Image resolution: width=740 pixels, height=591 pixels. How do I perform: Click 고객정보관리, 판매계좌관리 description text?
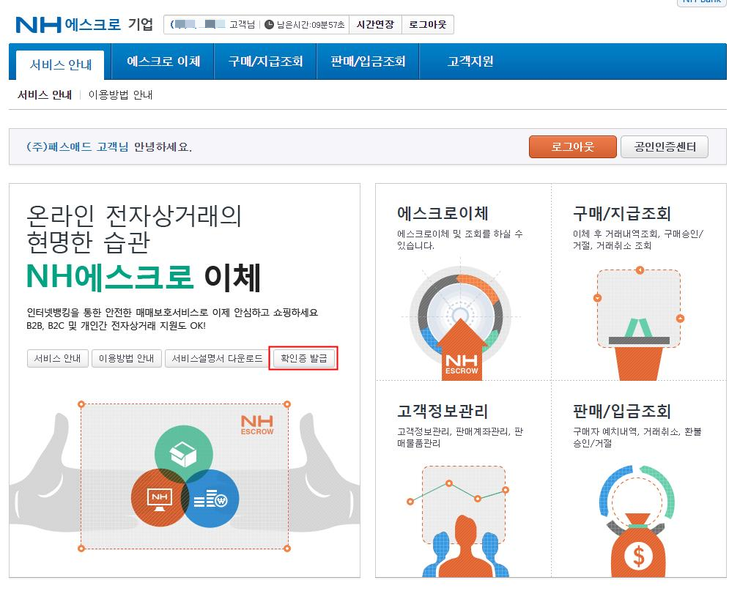tap(460, 437)
